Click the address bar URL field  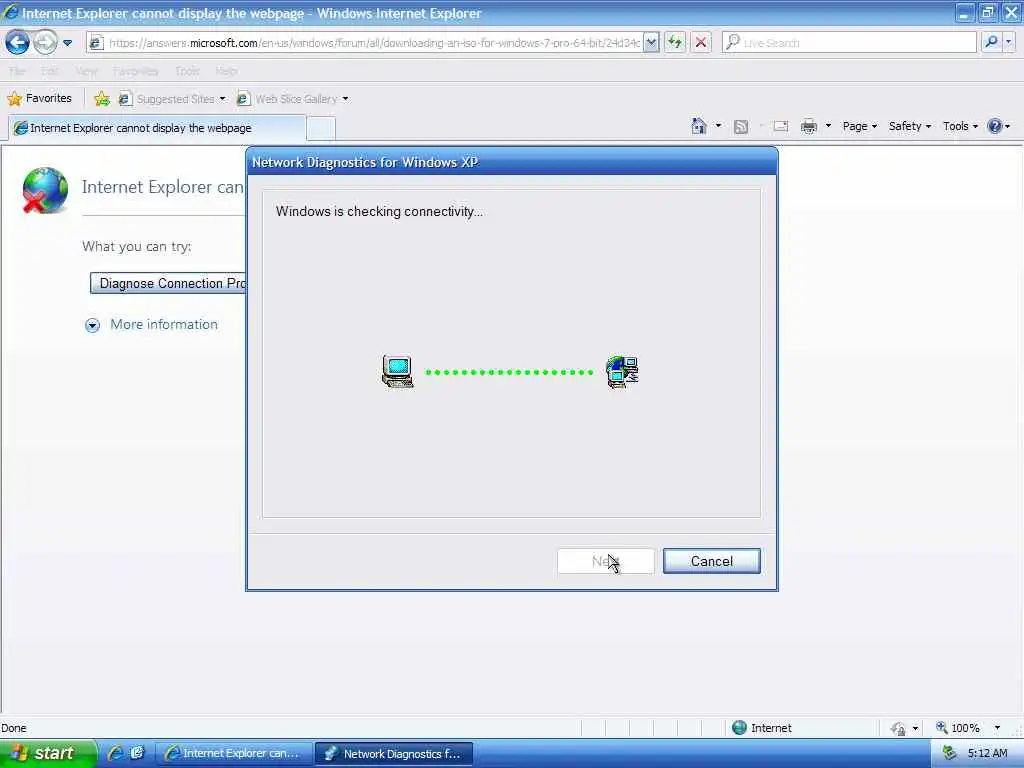(374, 43)
